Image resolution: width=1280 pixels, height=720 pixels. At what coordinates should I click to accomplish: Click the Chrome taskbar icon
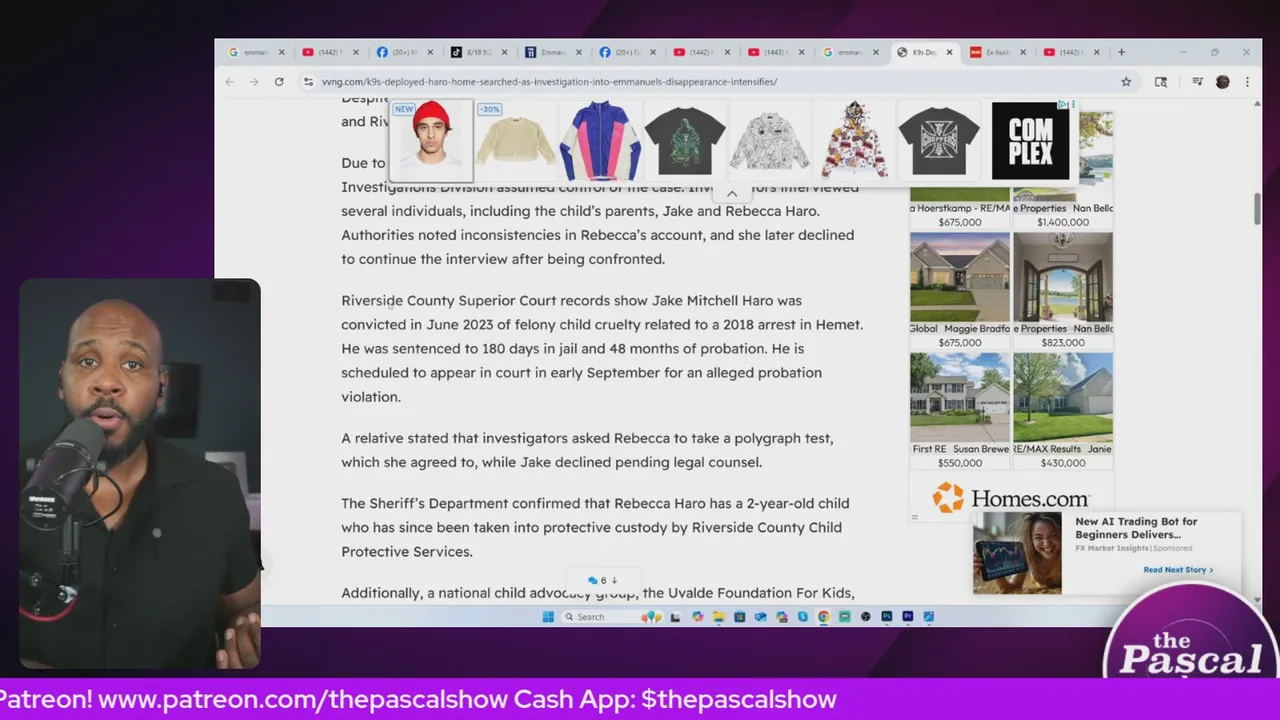(823, 617)
